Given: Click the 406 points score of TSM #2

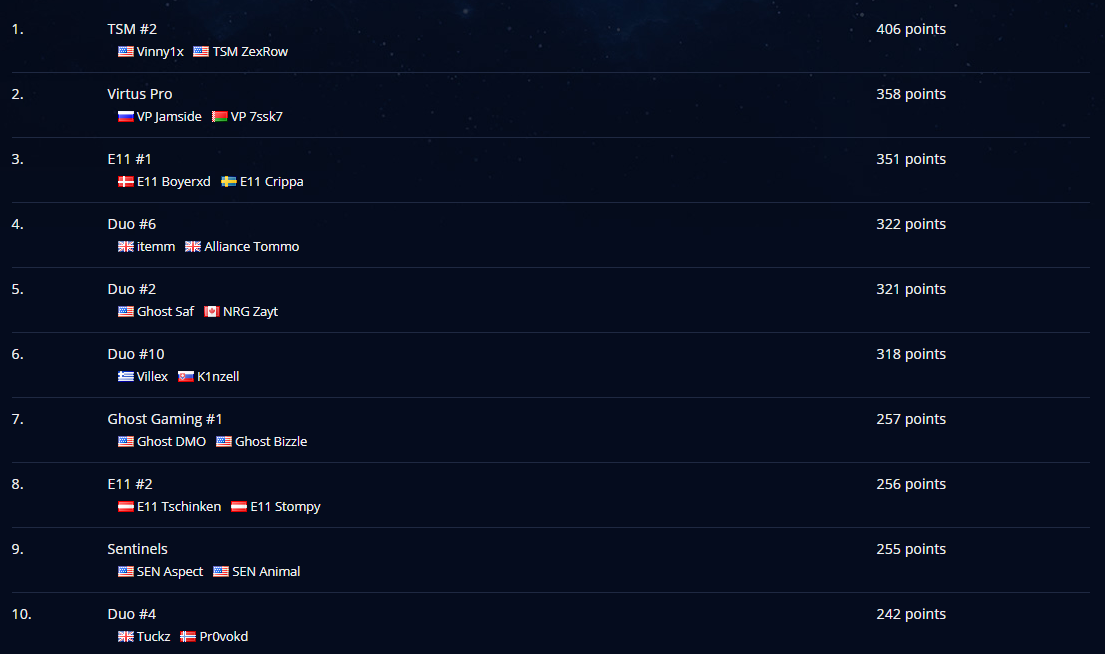Looking at the screenshot, I should 910,29.
